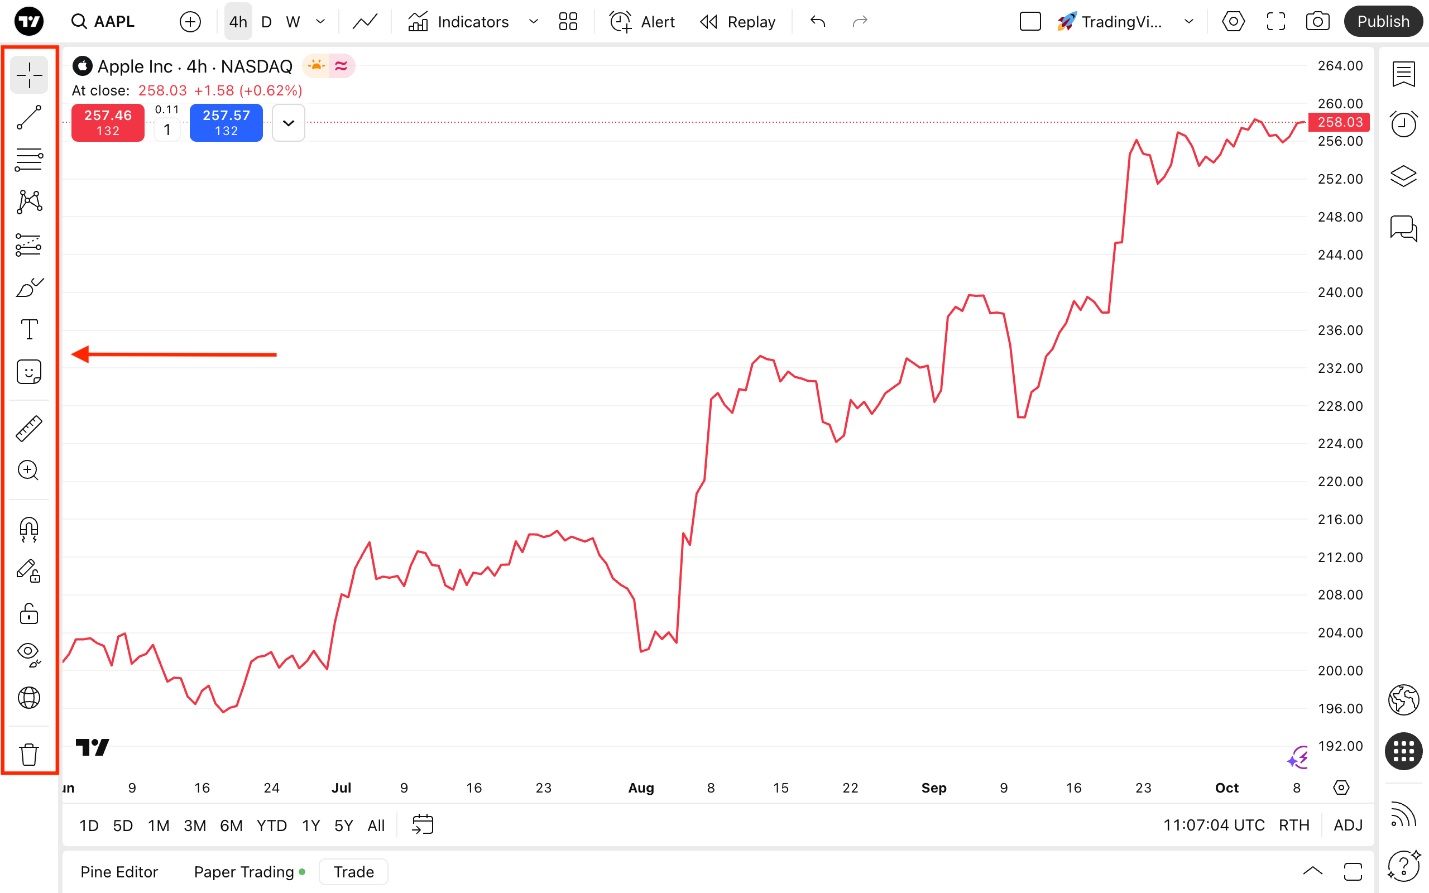The width and height of the screenshot is (1429, 893).
Task: Click the zoom in magnifier tool
Action: [x=29, y=471]
